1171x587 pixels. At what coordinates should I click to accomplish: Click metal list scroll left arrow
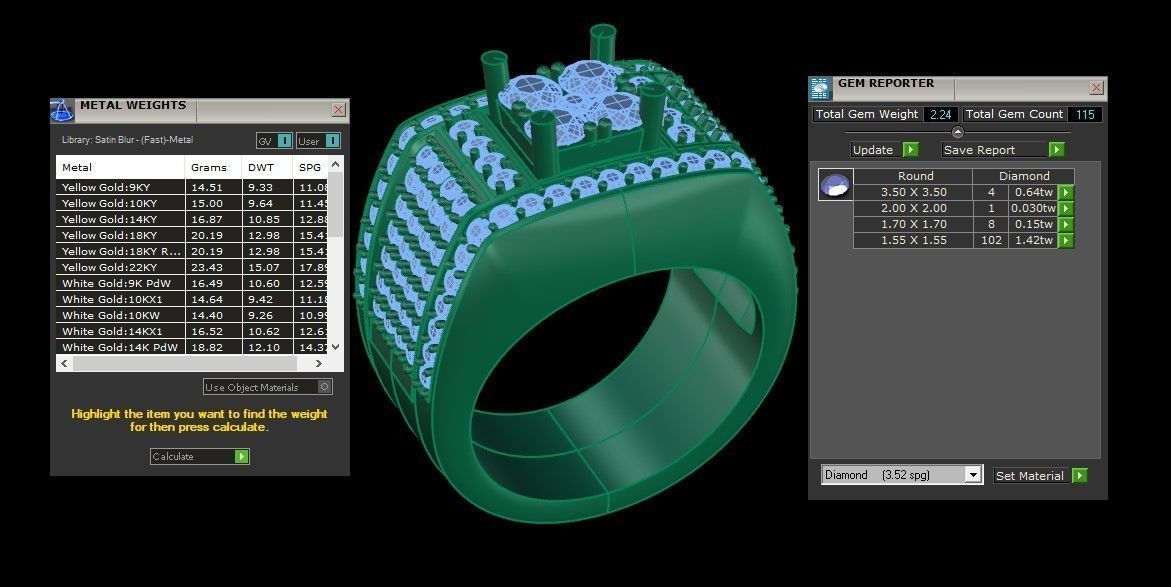[x=64, y=364]
